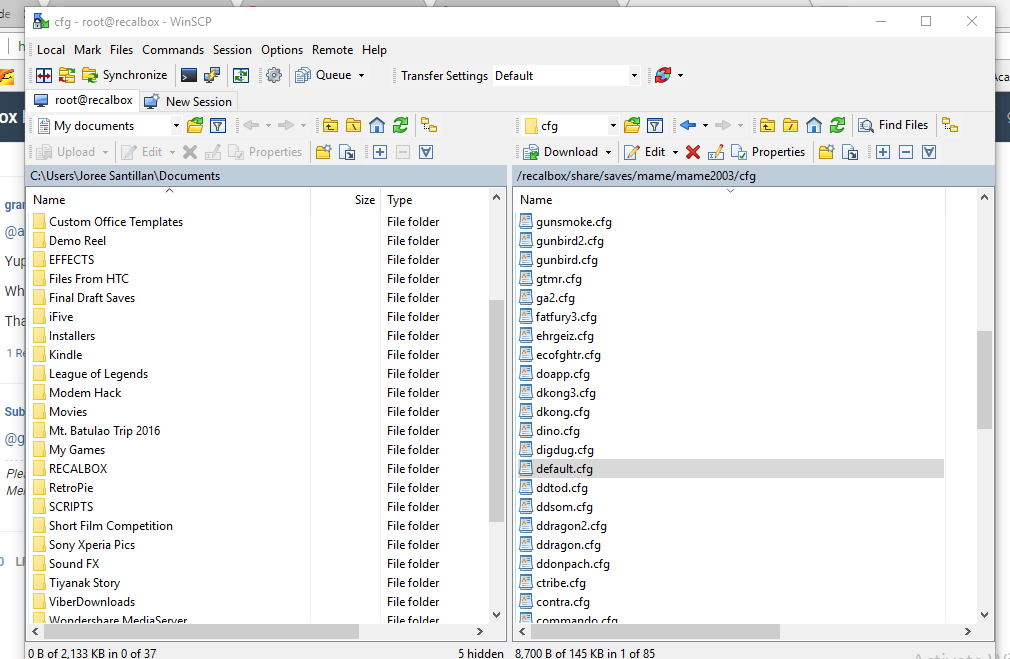The height and width of the screenshot is (659, 1010).
Task: Refresh the remote panel file list
Action: 837,126
